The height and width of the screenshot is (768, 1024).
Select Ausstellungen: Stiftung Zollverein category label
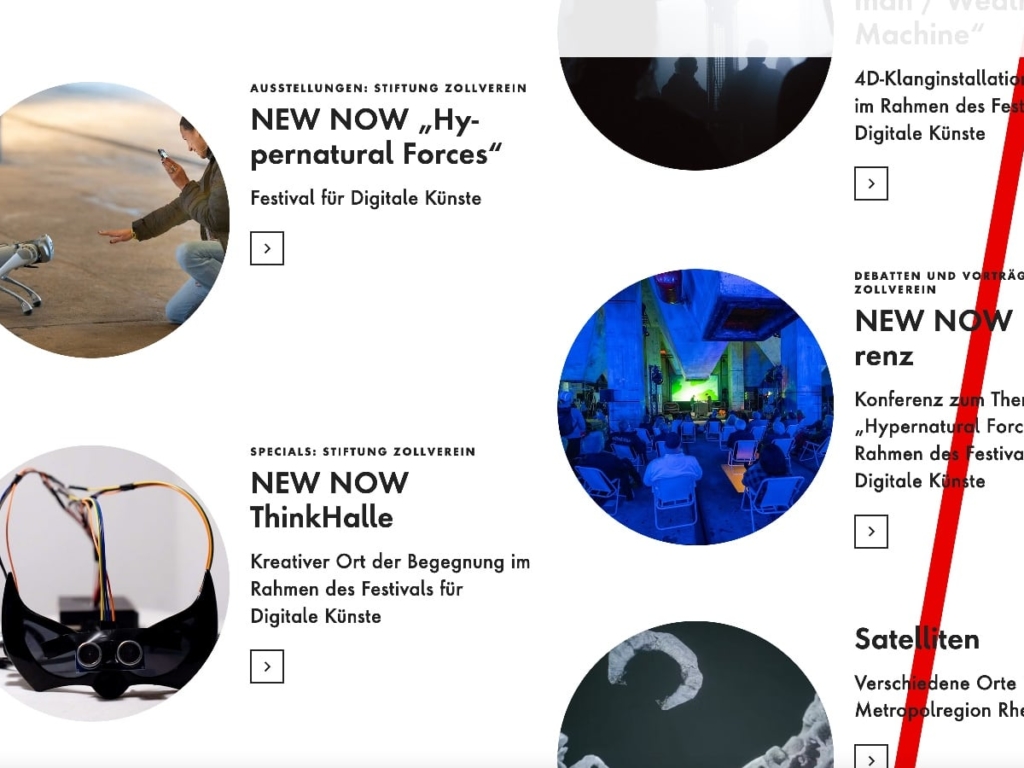[389, 88]
